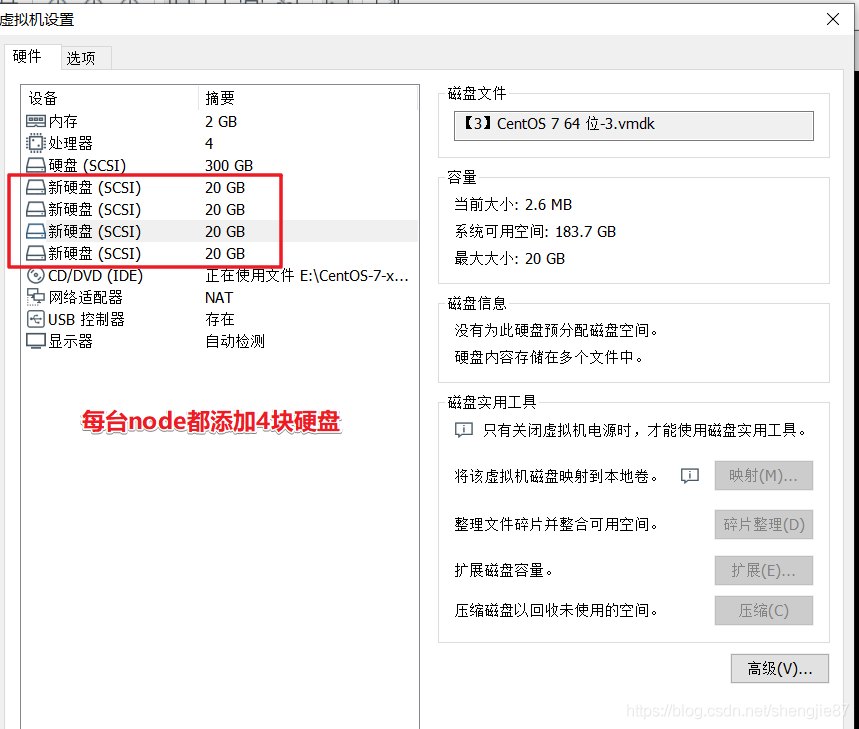The width and height of the screenshot is (859, 729).
Task: Select the 硬盘 (SCSI) row label
Action: click(87, 165)
